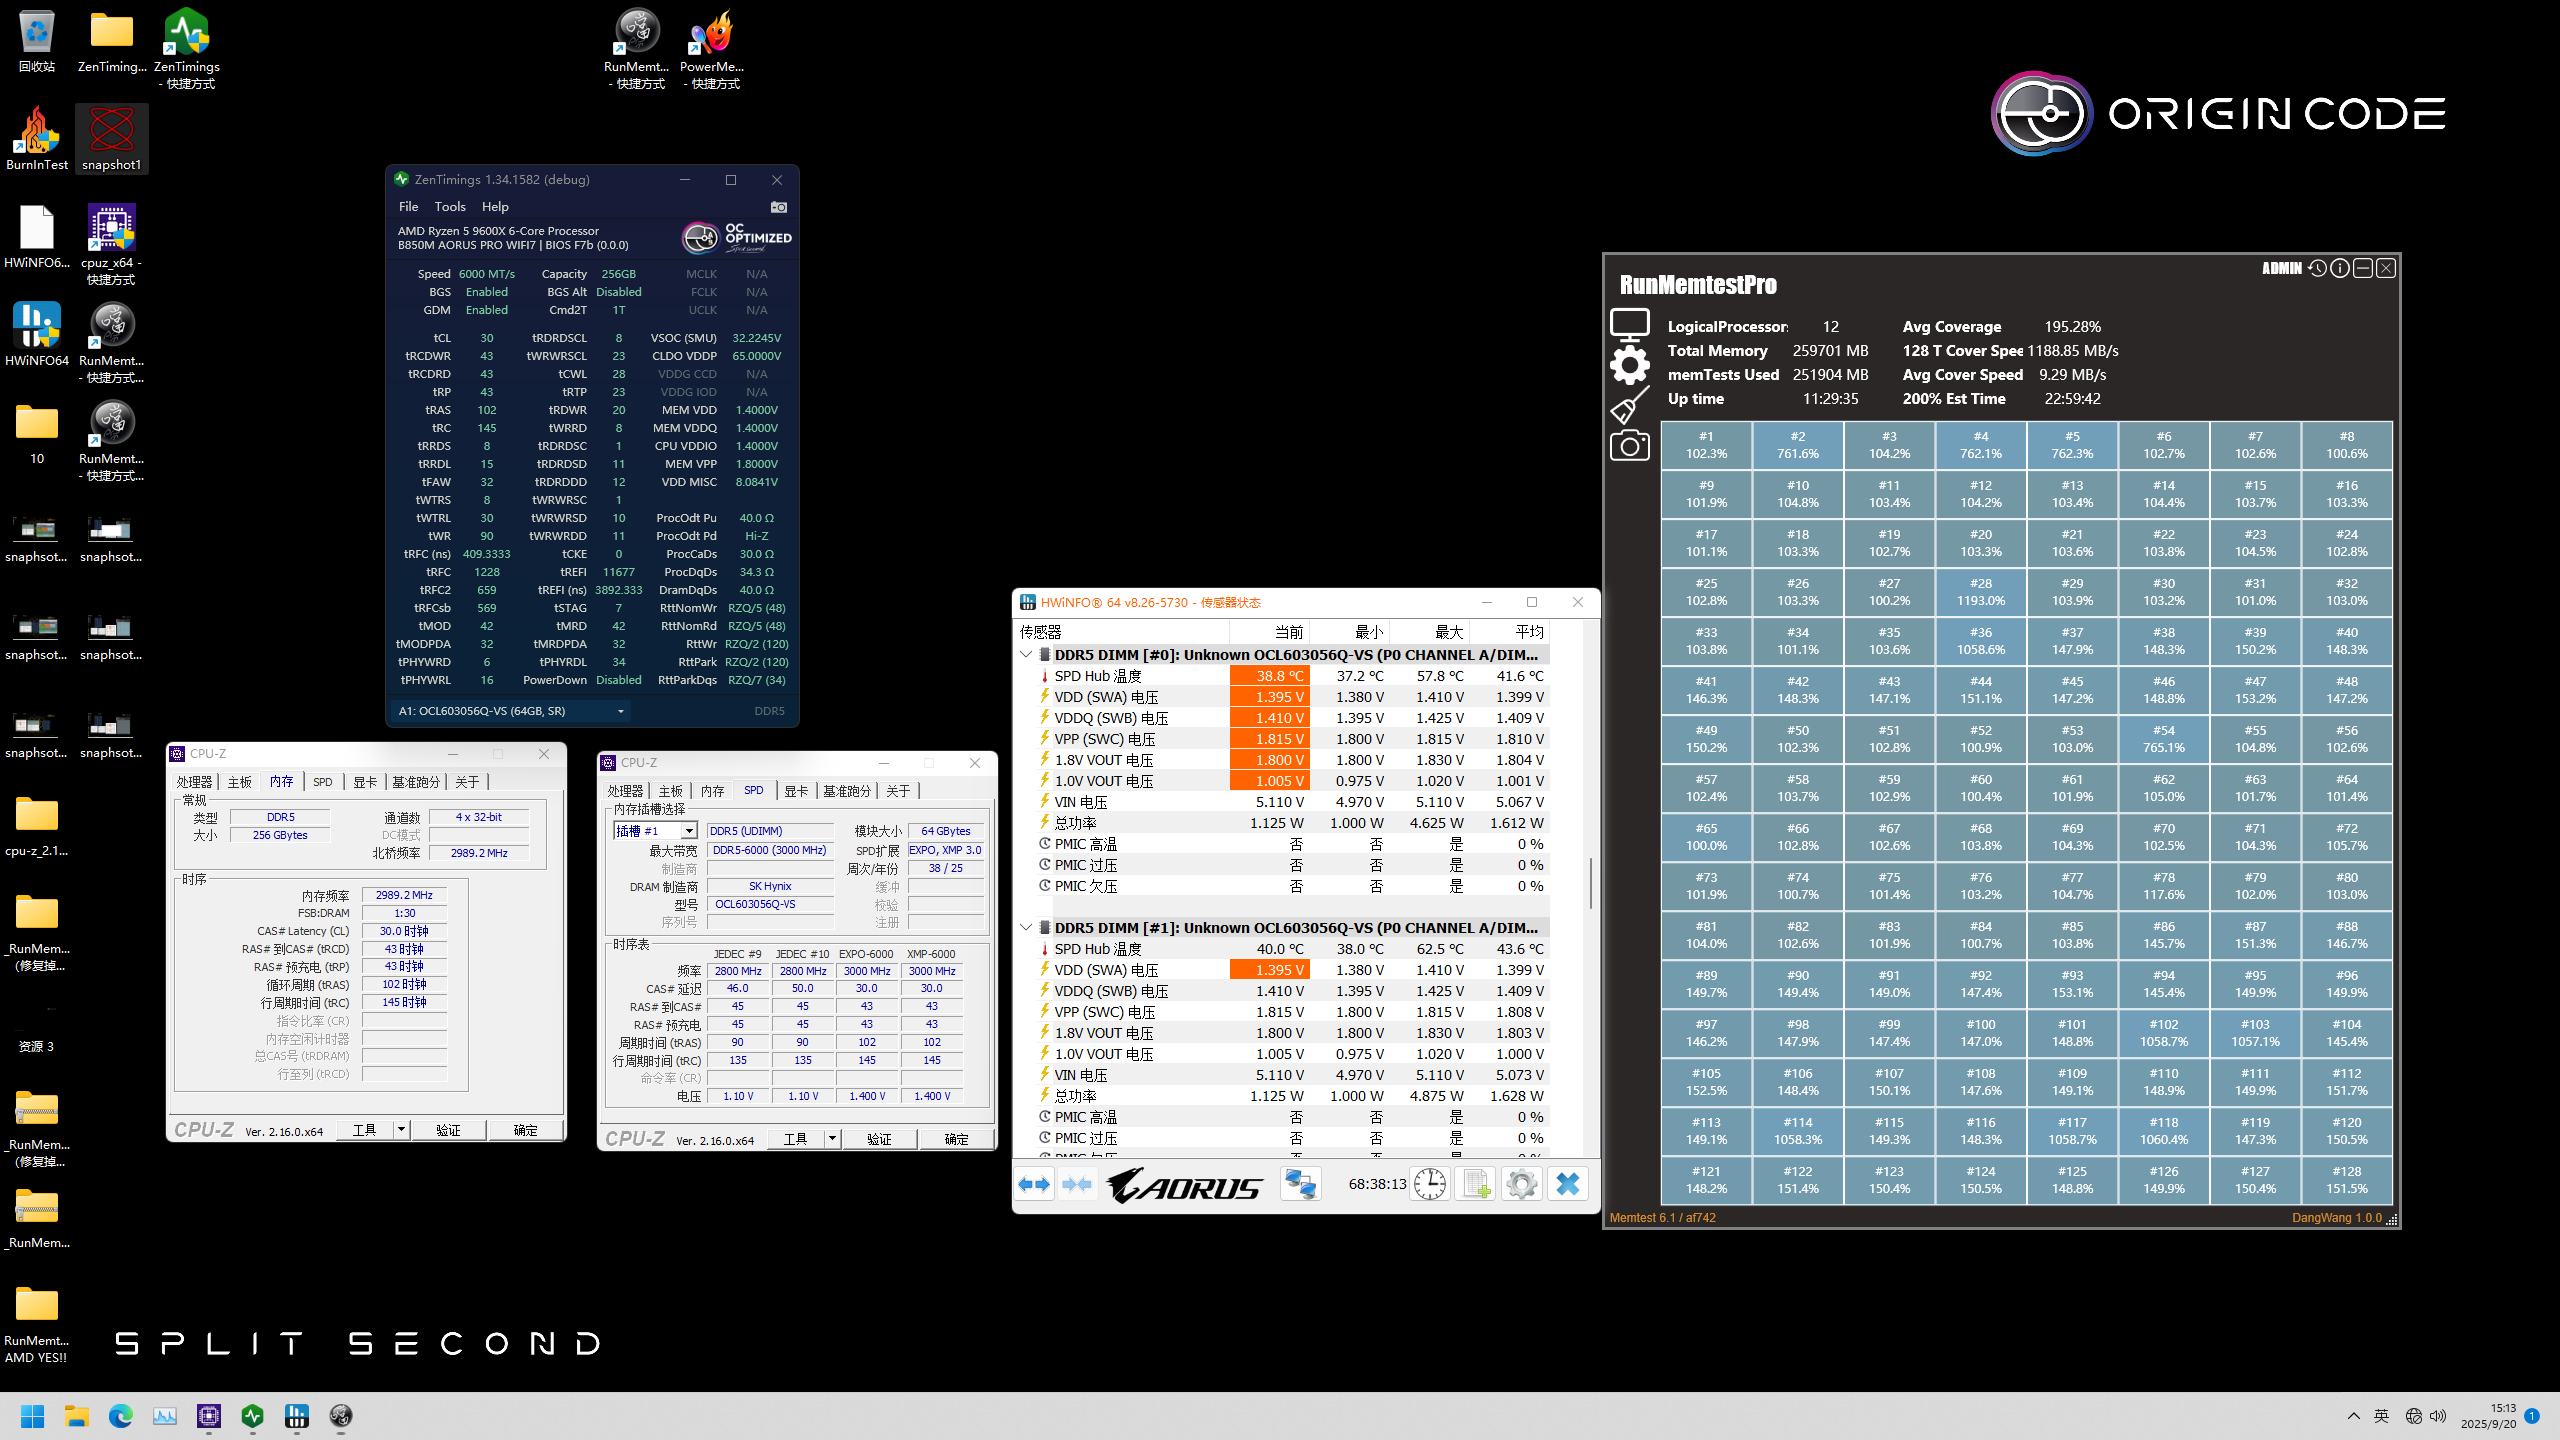The image size is (2560, 1440).
Task: Collapse the DDR5 DIMM [#0] sensor group
Action: pyautogui.click(x=1026, y=654)
